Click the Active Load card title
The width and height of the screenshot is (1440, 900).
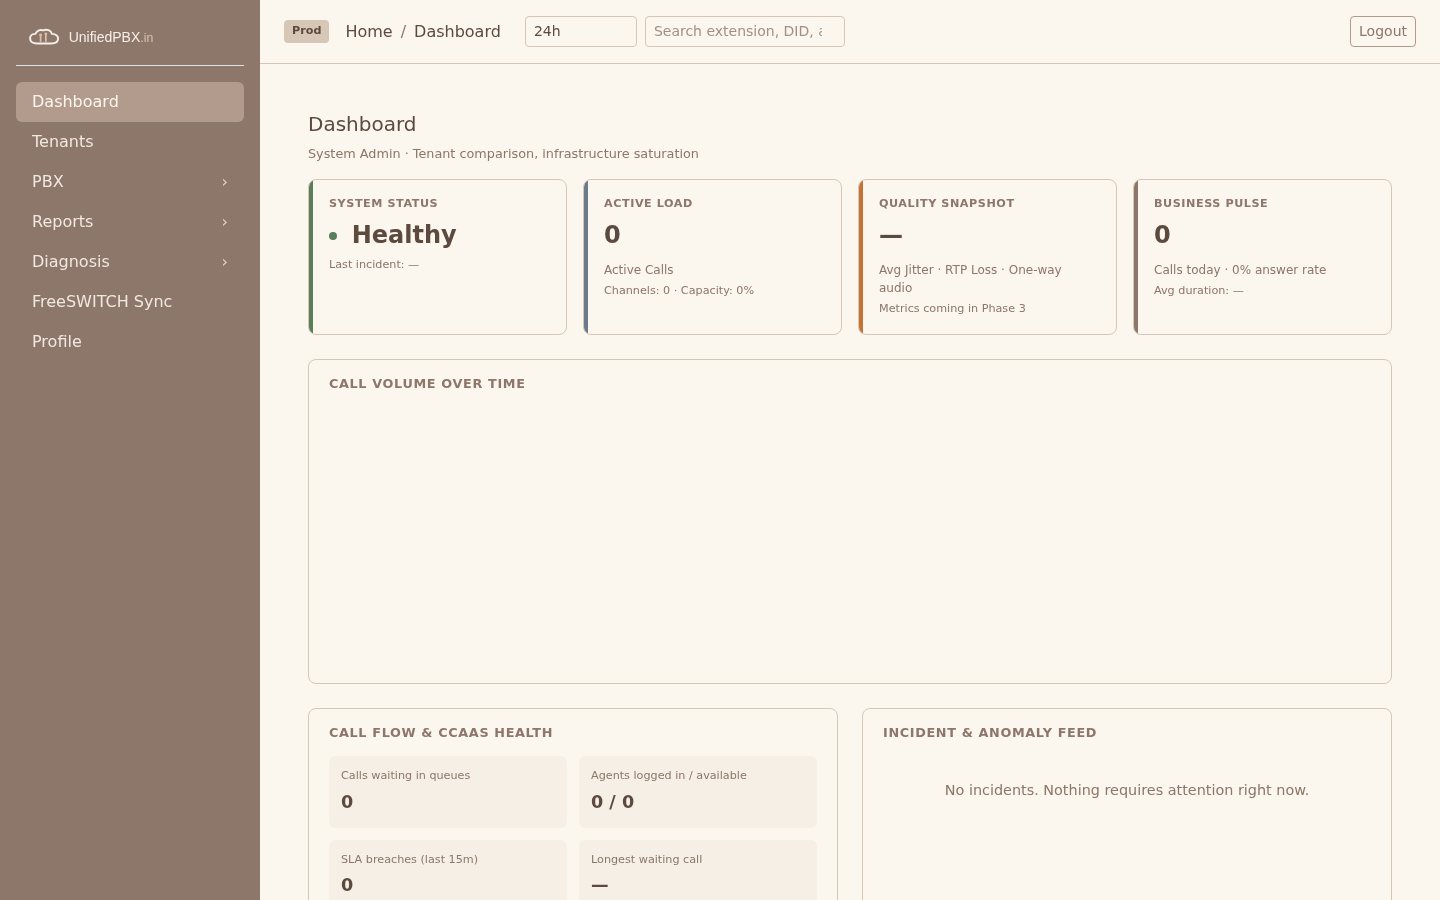tap(648, 203)
